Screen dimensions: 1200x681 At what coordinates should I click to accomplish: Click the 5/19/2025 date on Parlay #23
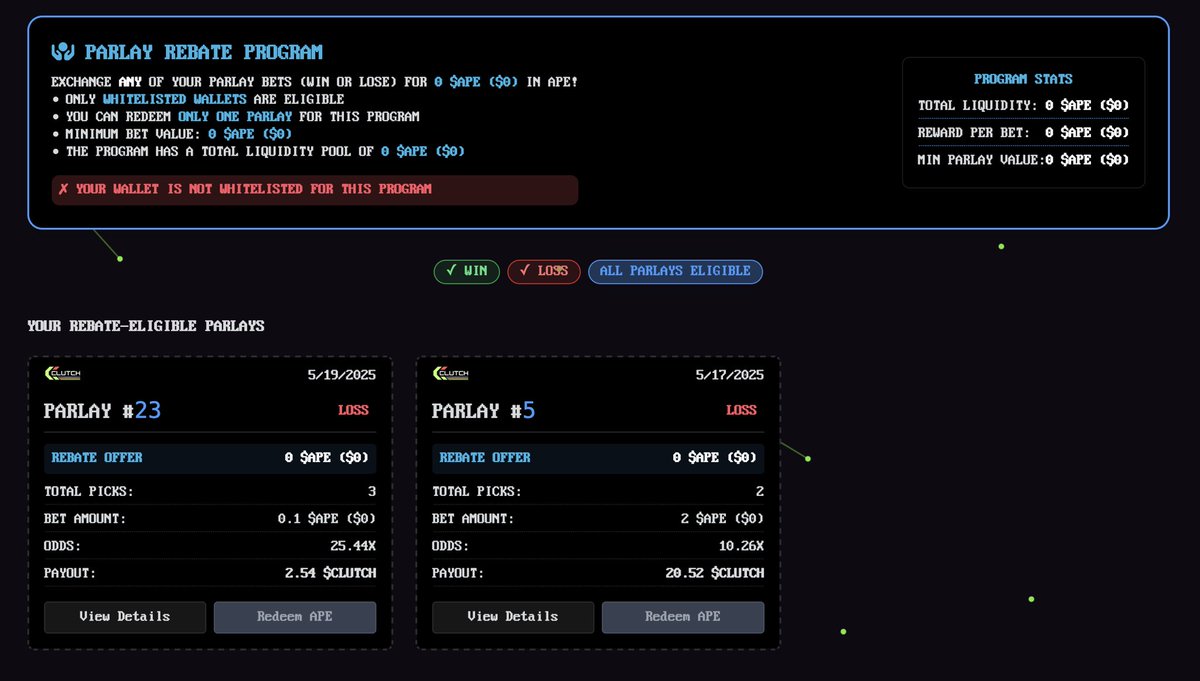pos(342,375)
